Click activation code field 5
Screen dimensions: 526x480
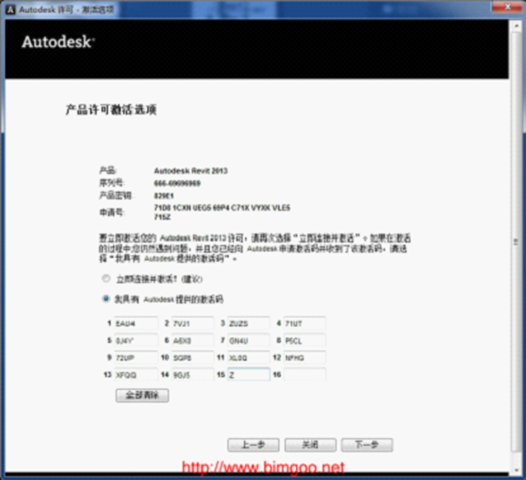pyautogui.click(x=136, y=340)
